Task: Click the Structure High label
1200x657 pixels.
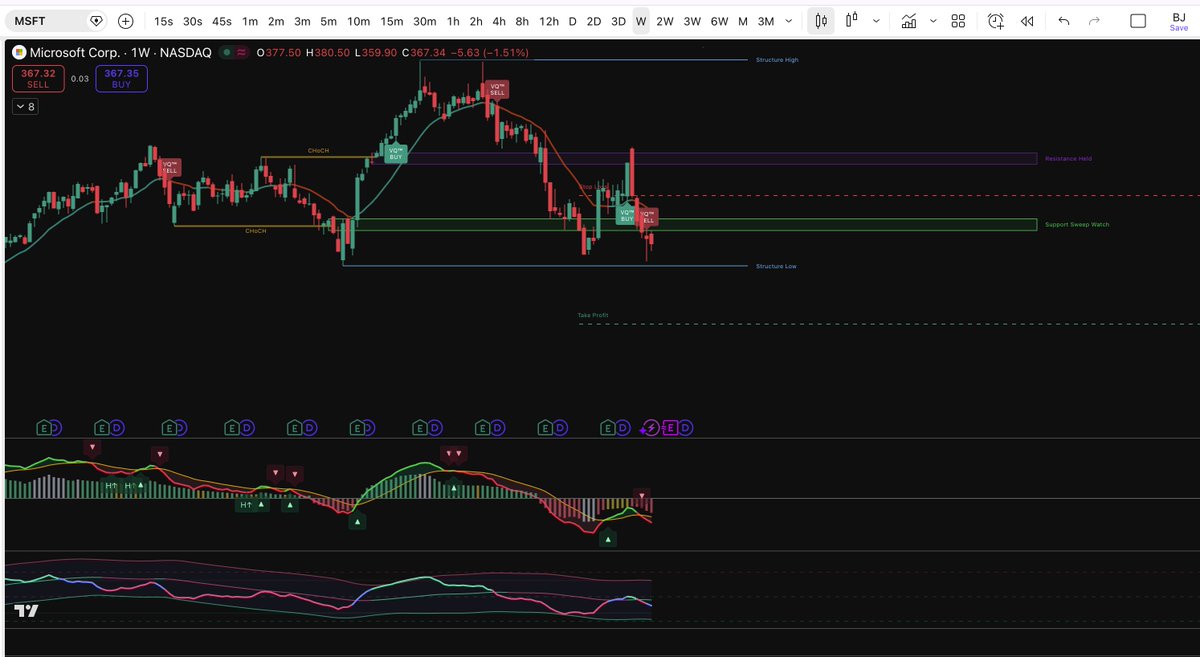Action: pyautogui.click(x=777, y=60)
